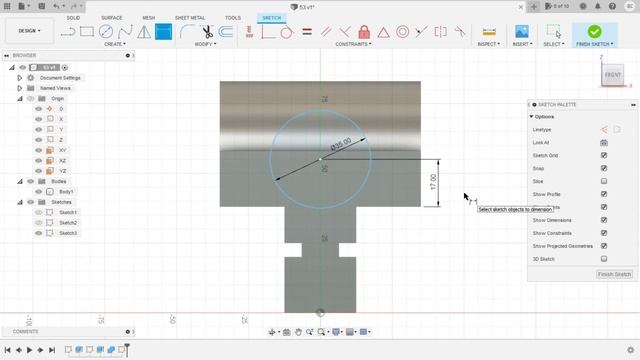Screen dimensions: 640x360
Task: Enable the 3D Sketch checkbox
Action: [x=604, y=259]
